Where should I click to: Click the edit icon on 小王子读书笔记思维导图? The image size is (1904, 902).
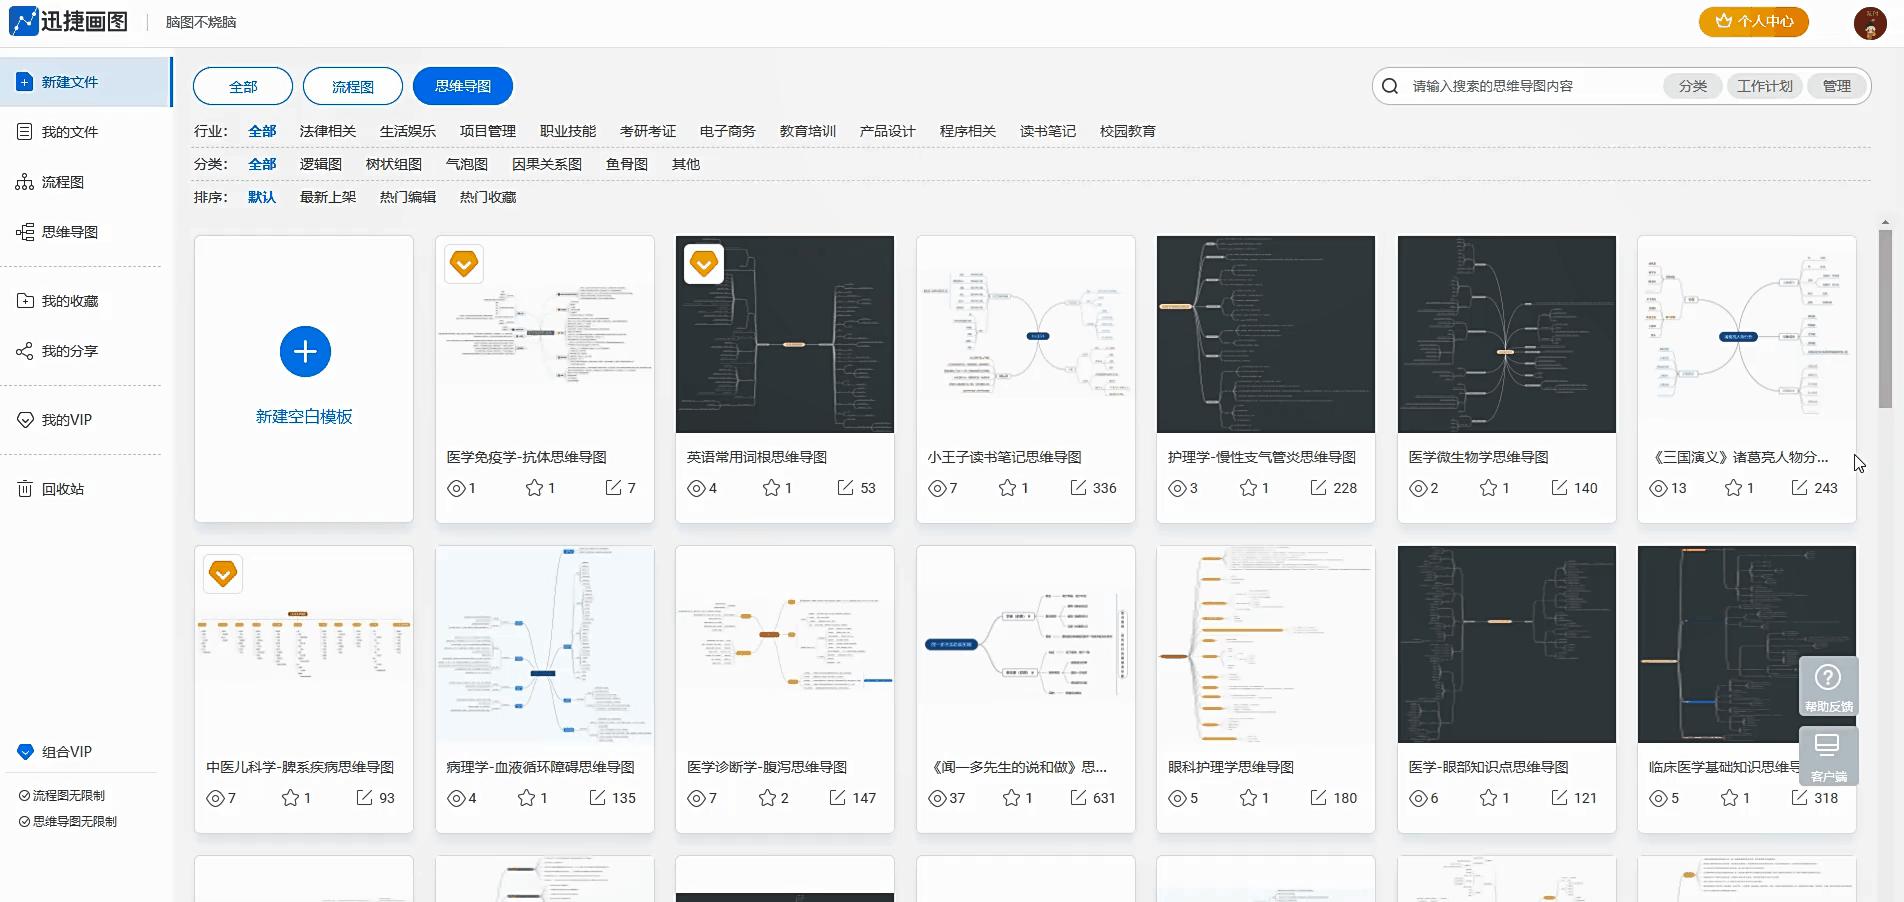tap(1079, 488)
